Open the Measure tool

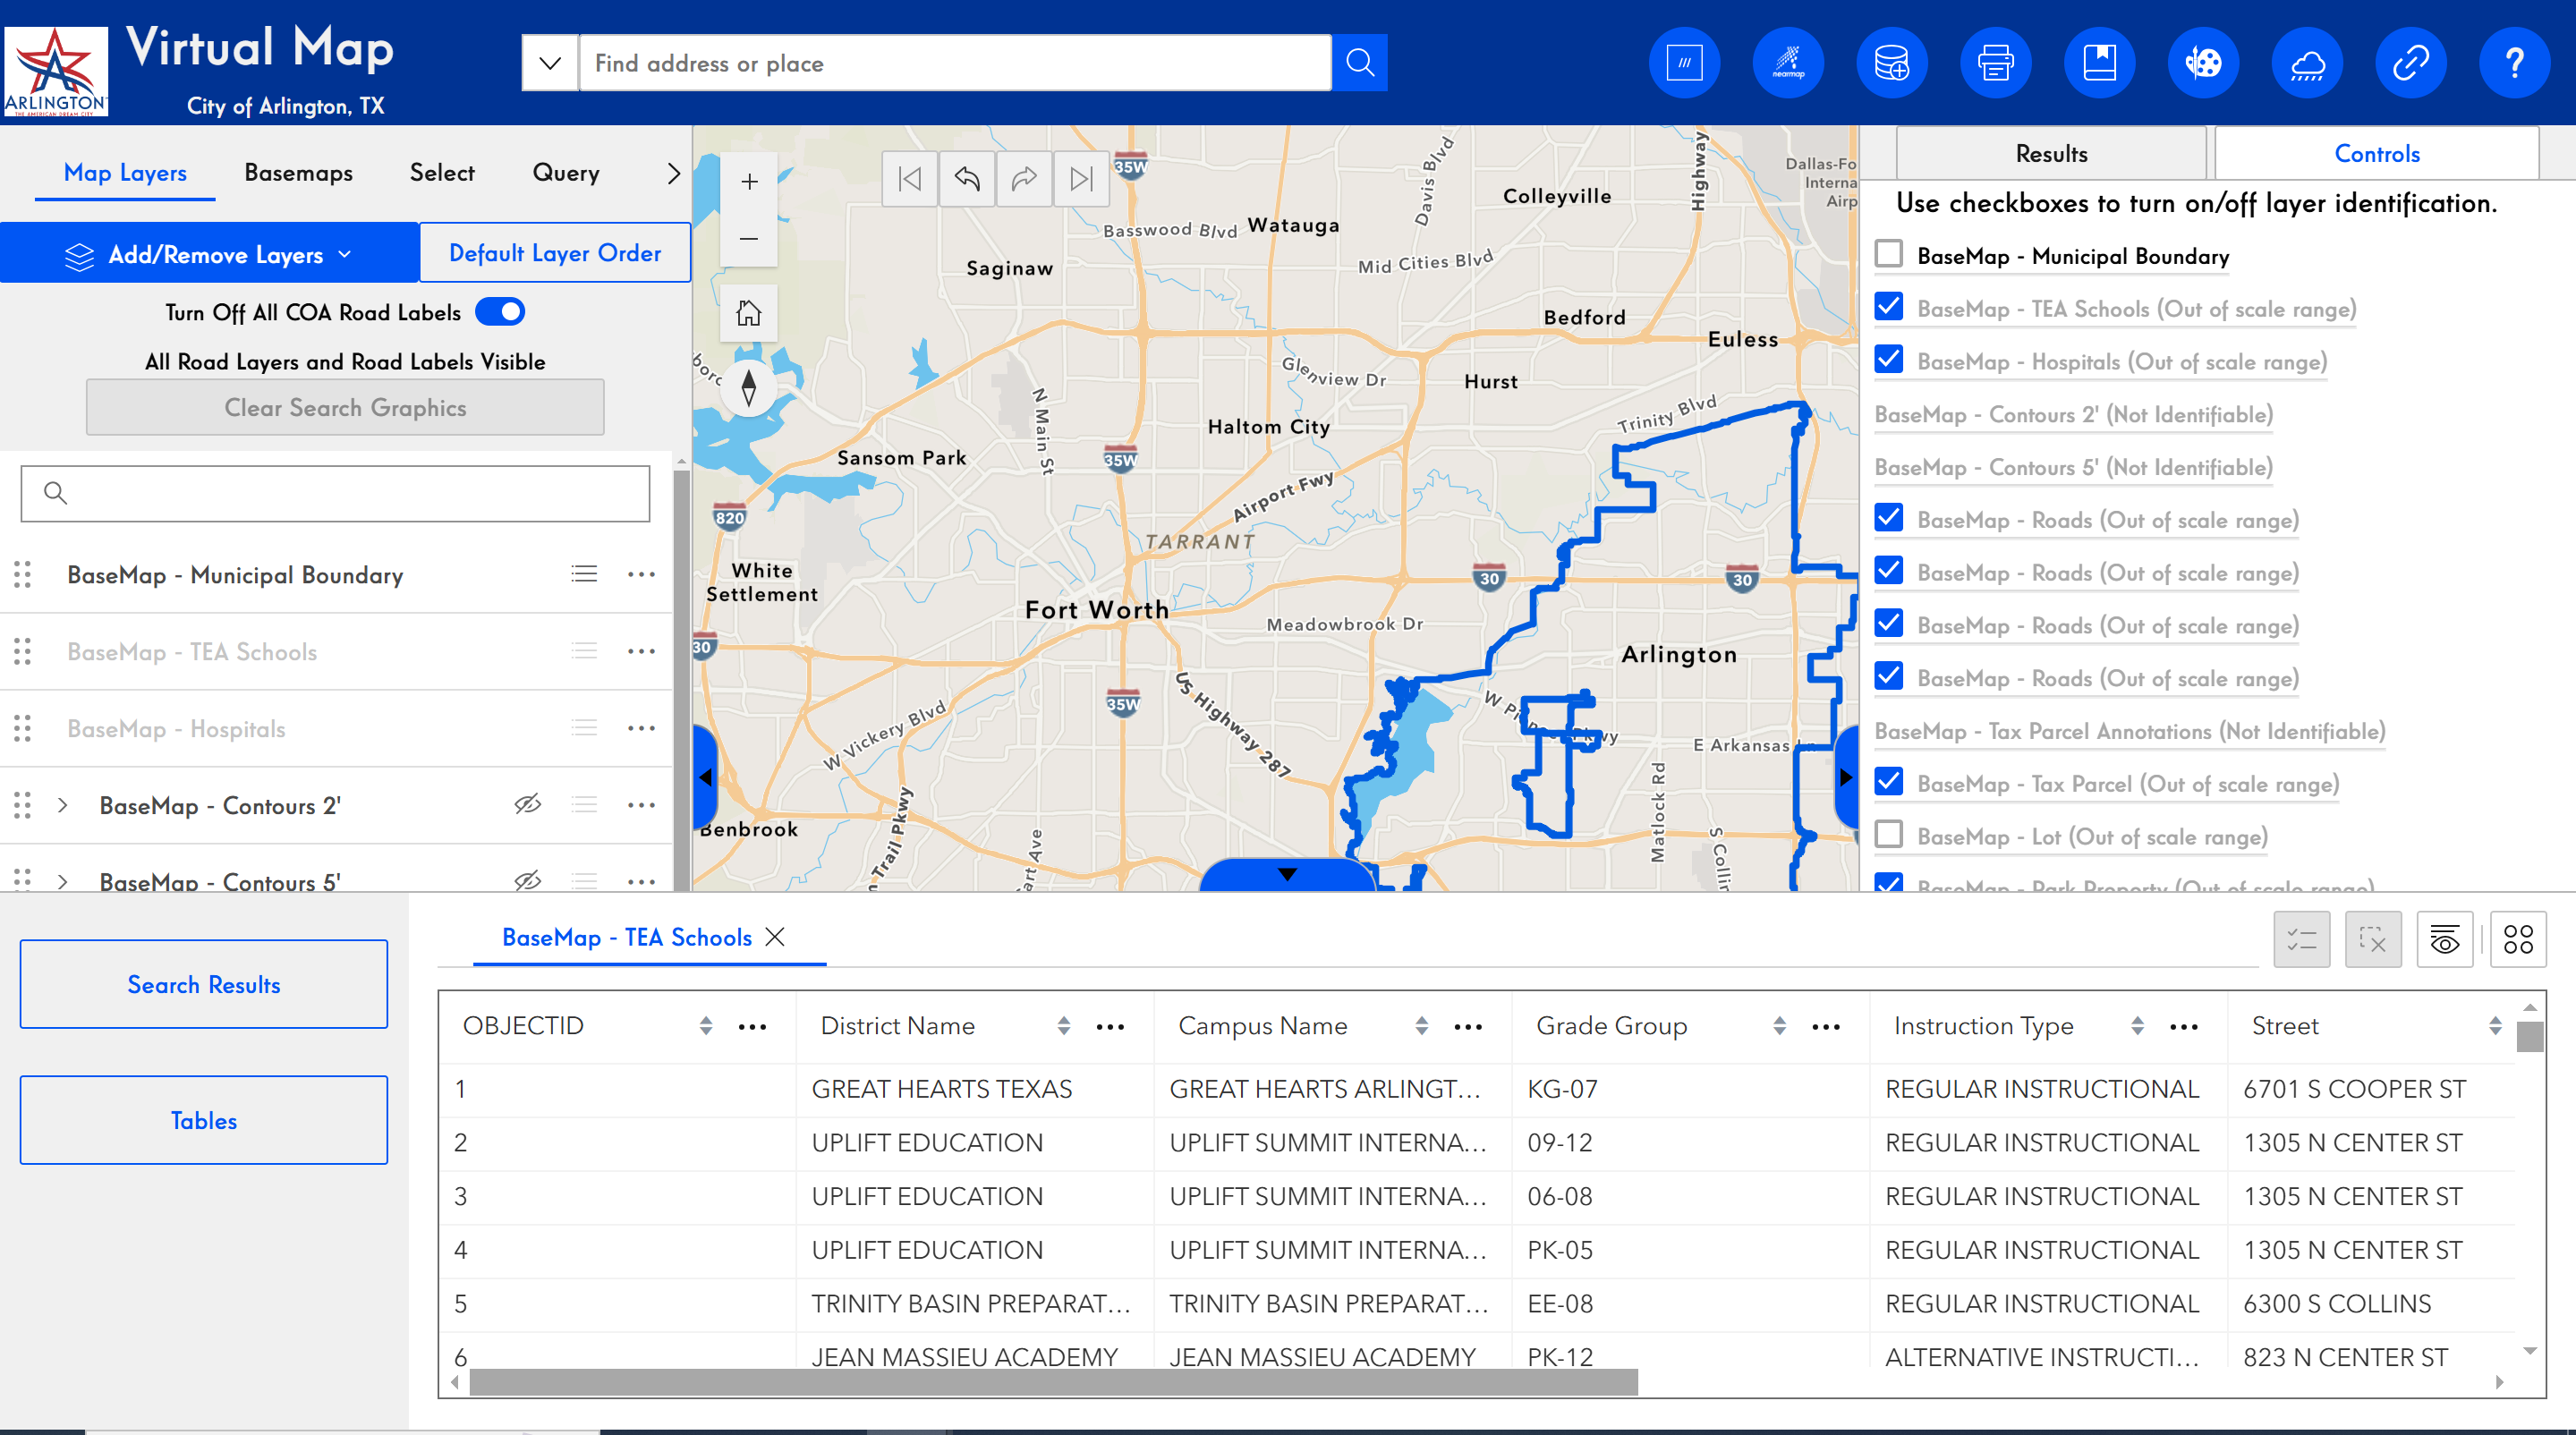point(1684,62)
